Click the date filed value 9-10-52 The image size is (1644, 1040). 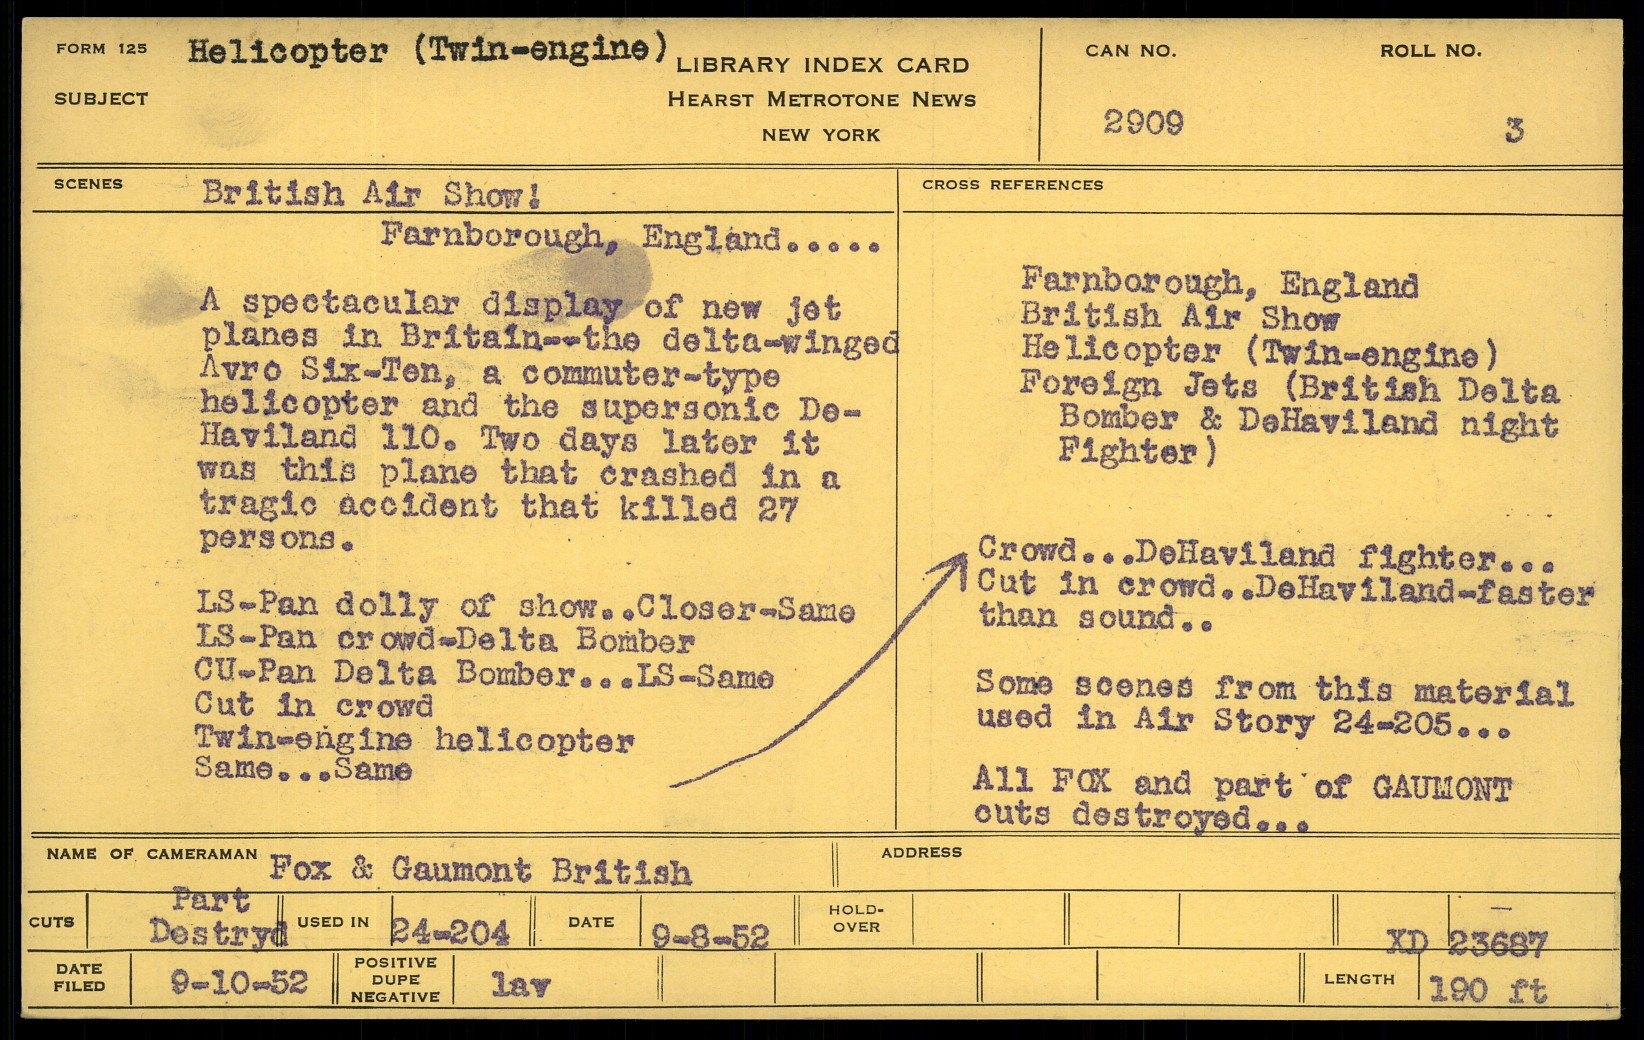[239, 982]
